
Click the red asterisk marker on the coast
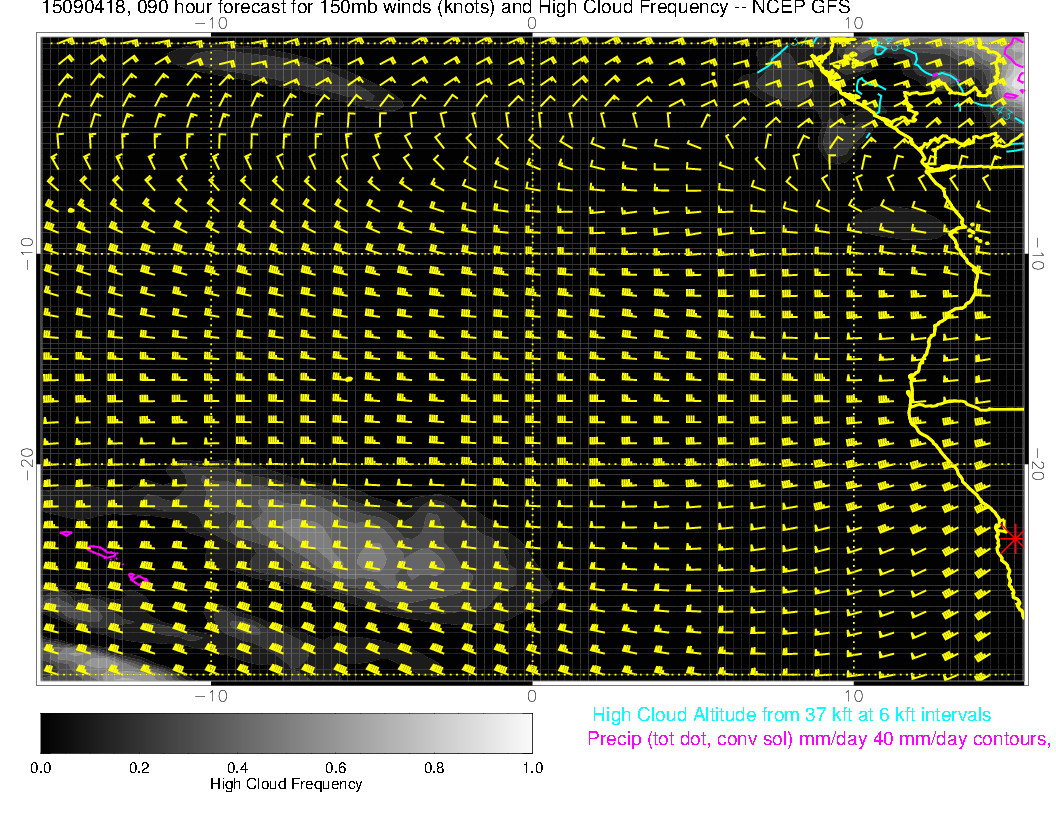1014,538
